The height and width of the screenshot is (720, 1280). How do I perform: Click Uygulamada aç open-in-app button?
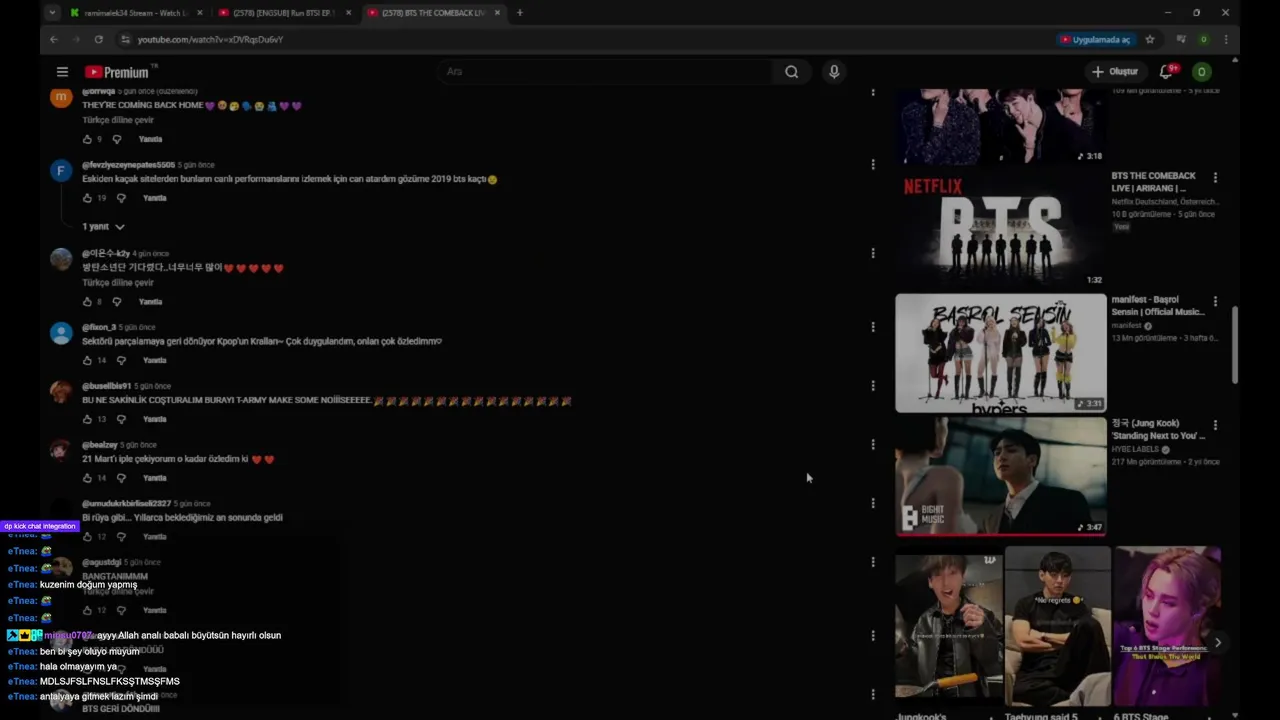tap(1095, 40)
